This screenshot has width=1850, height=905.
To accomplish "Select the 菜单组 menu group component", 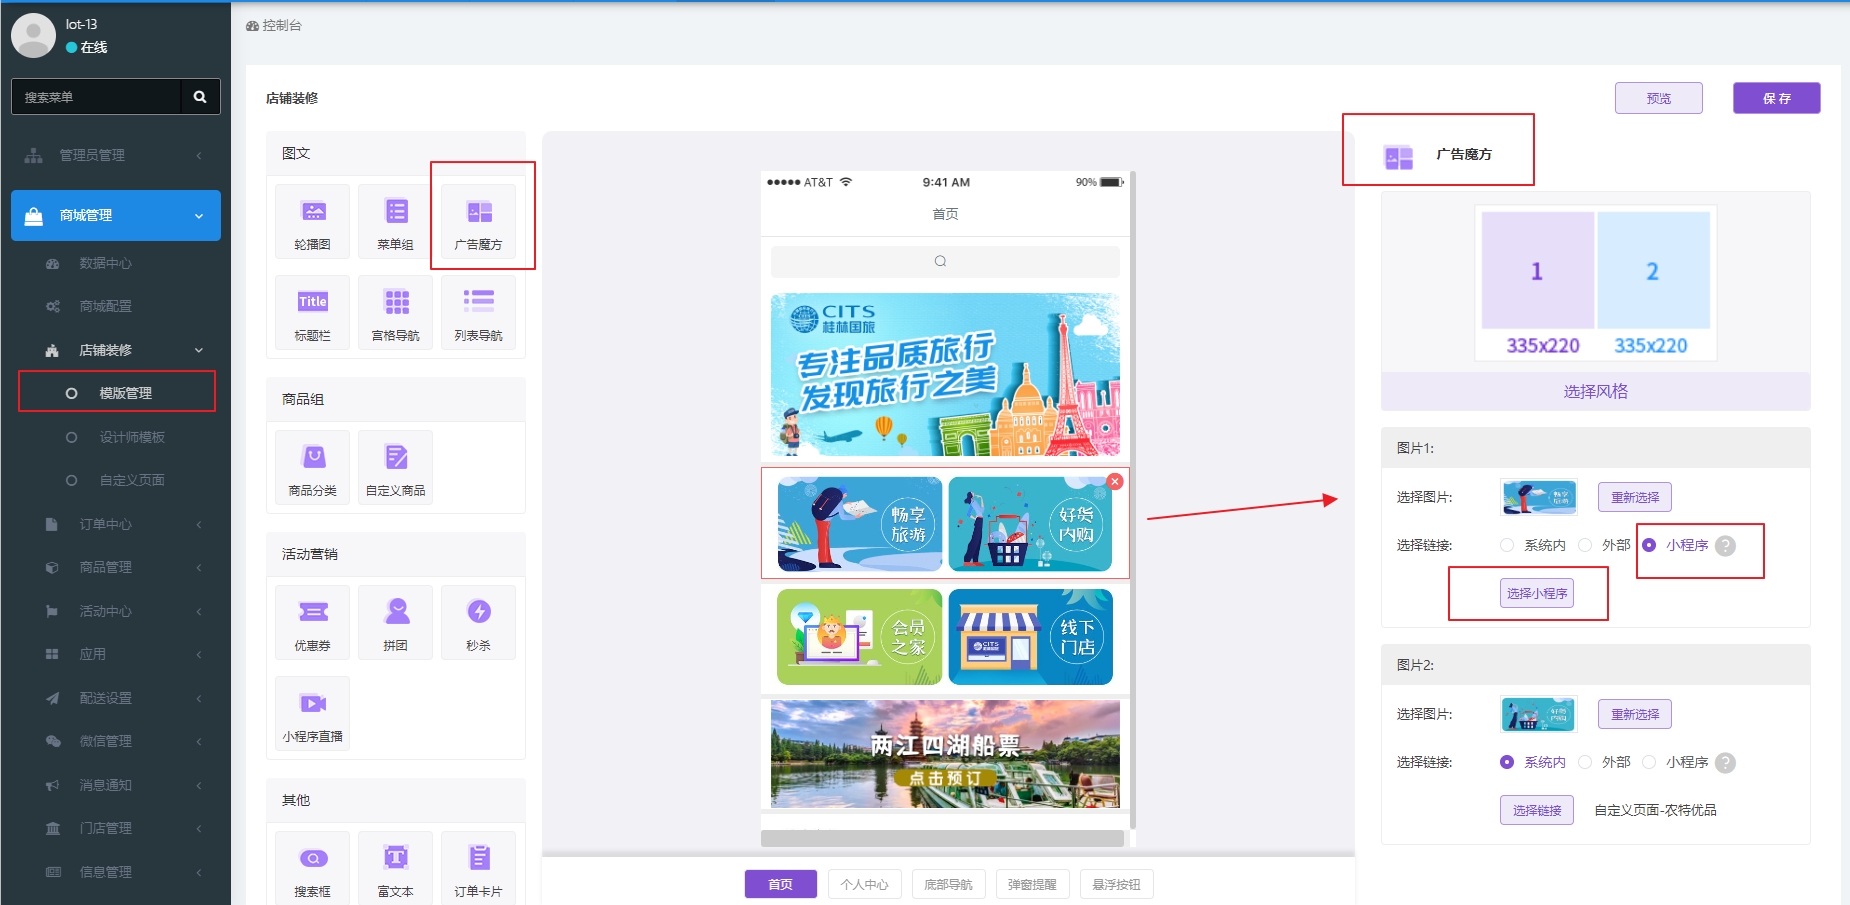I will (x=396, y=222).
